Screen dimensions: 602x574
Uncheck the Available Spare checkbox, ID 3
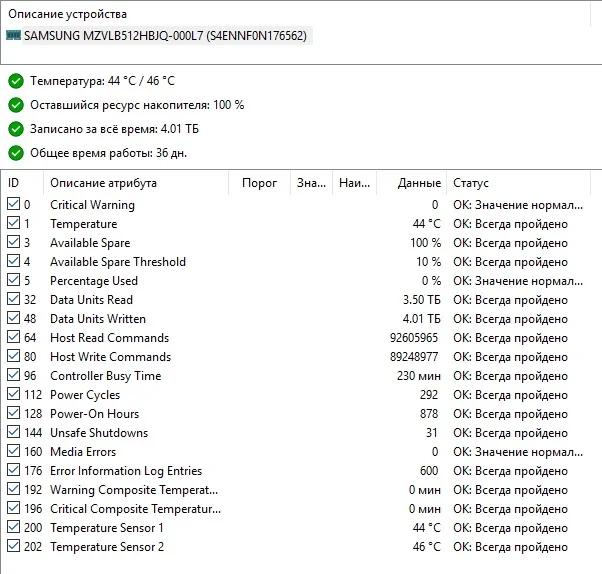point(13,242)
